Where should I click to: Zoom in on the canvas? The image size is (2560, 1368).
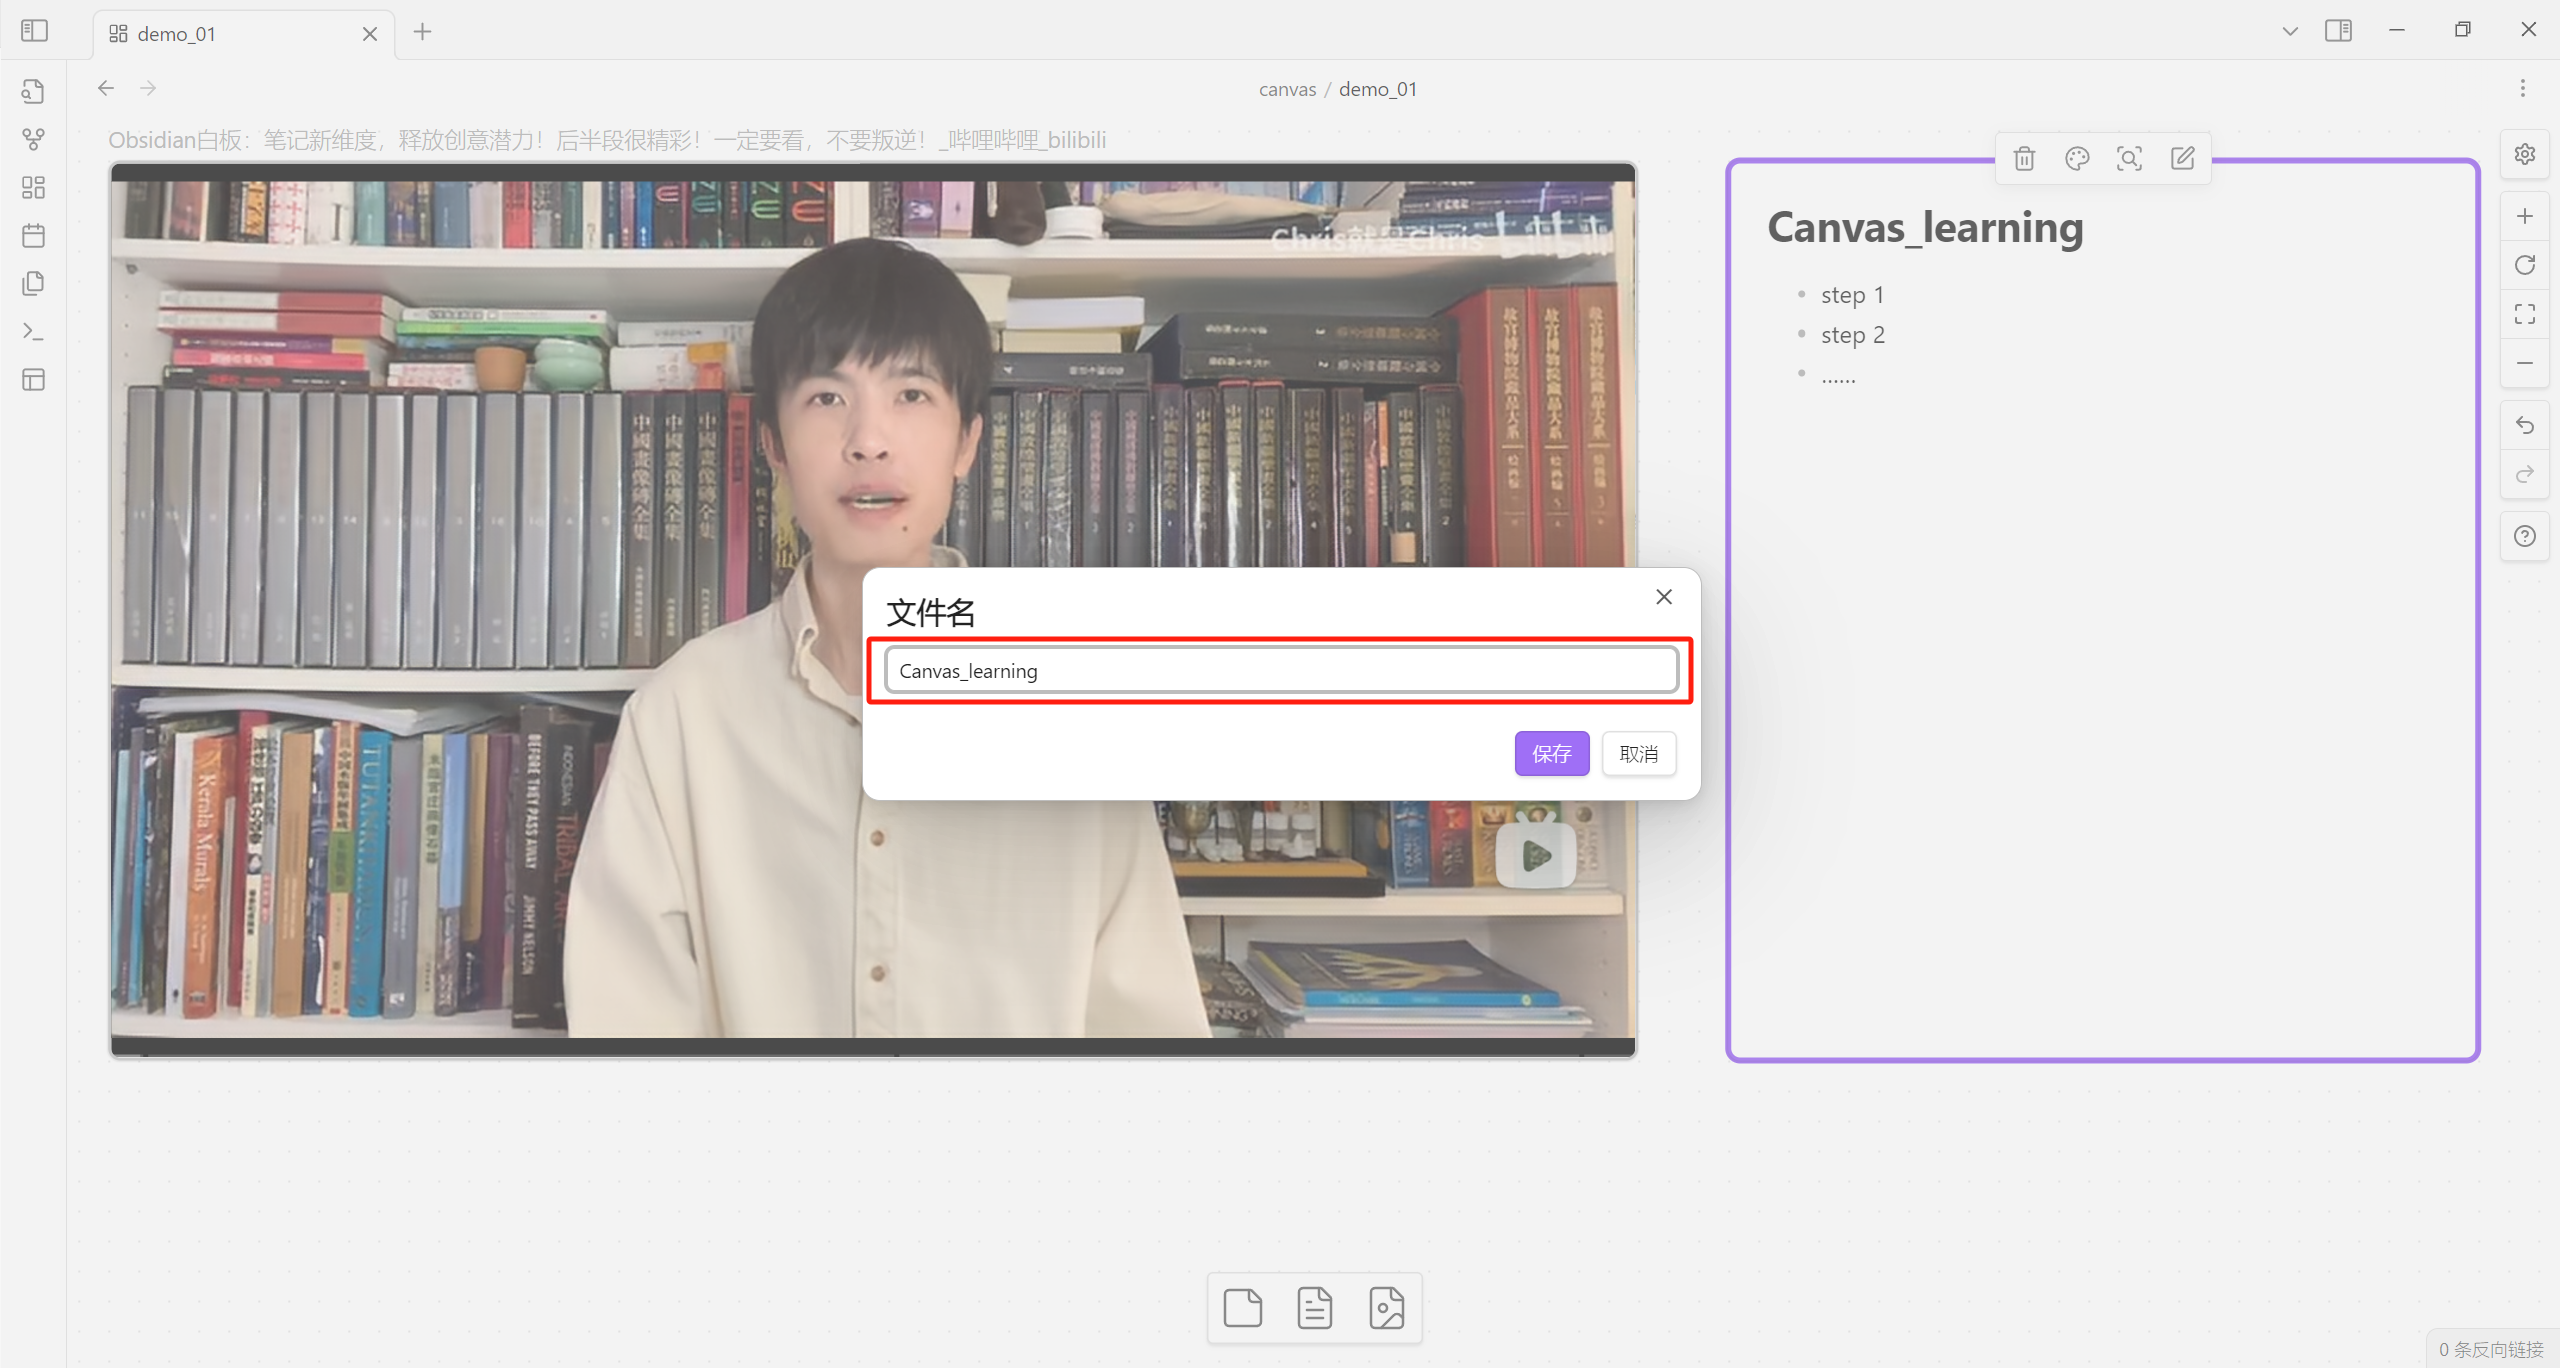coord(2524,216)
